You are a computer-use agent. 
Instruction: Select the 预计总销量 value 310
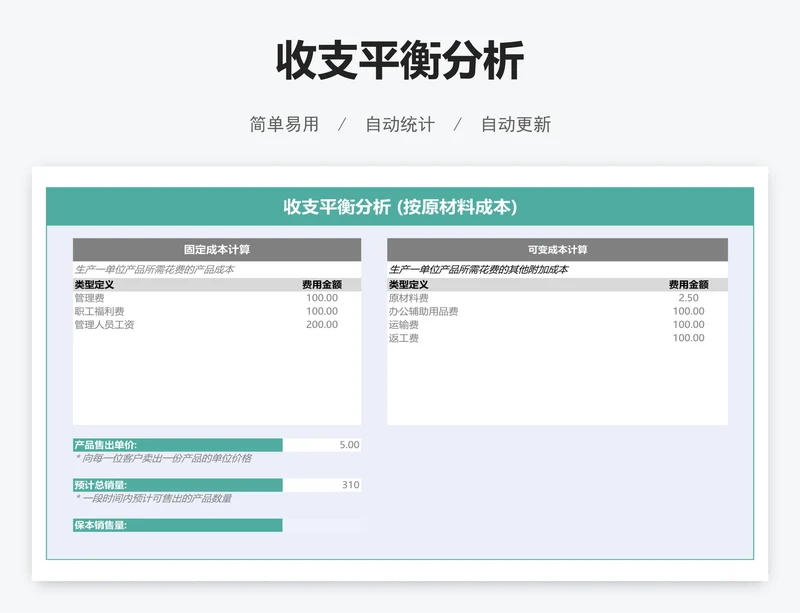click(x=350, y=485)
